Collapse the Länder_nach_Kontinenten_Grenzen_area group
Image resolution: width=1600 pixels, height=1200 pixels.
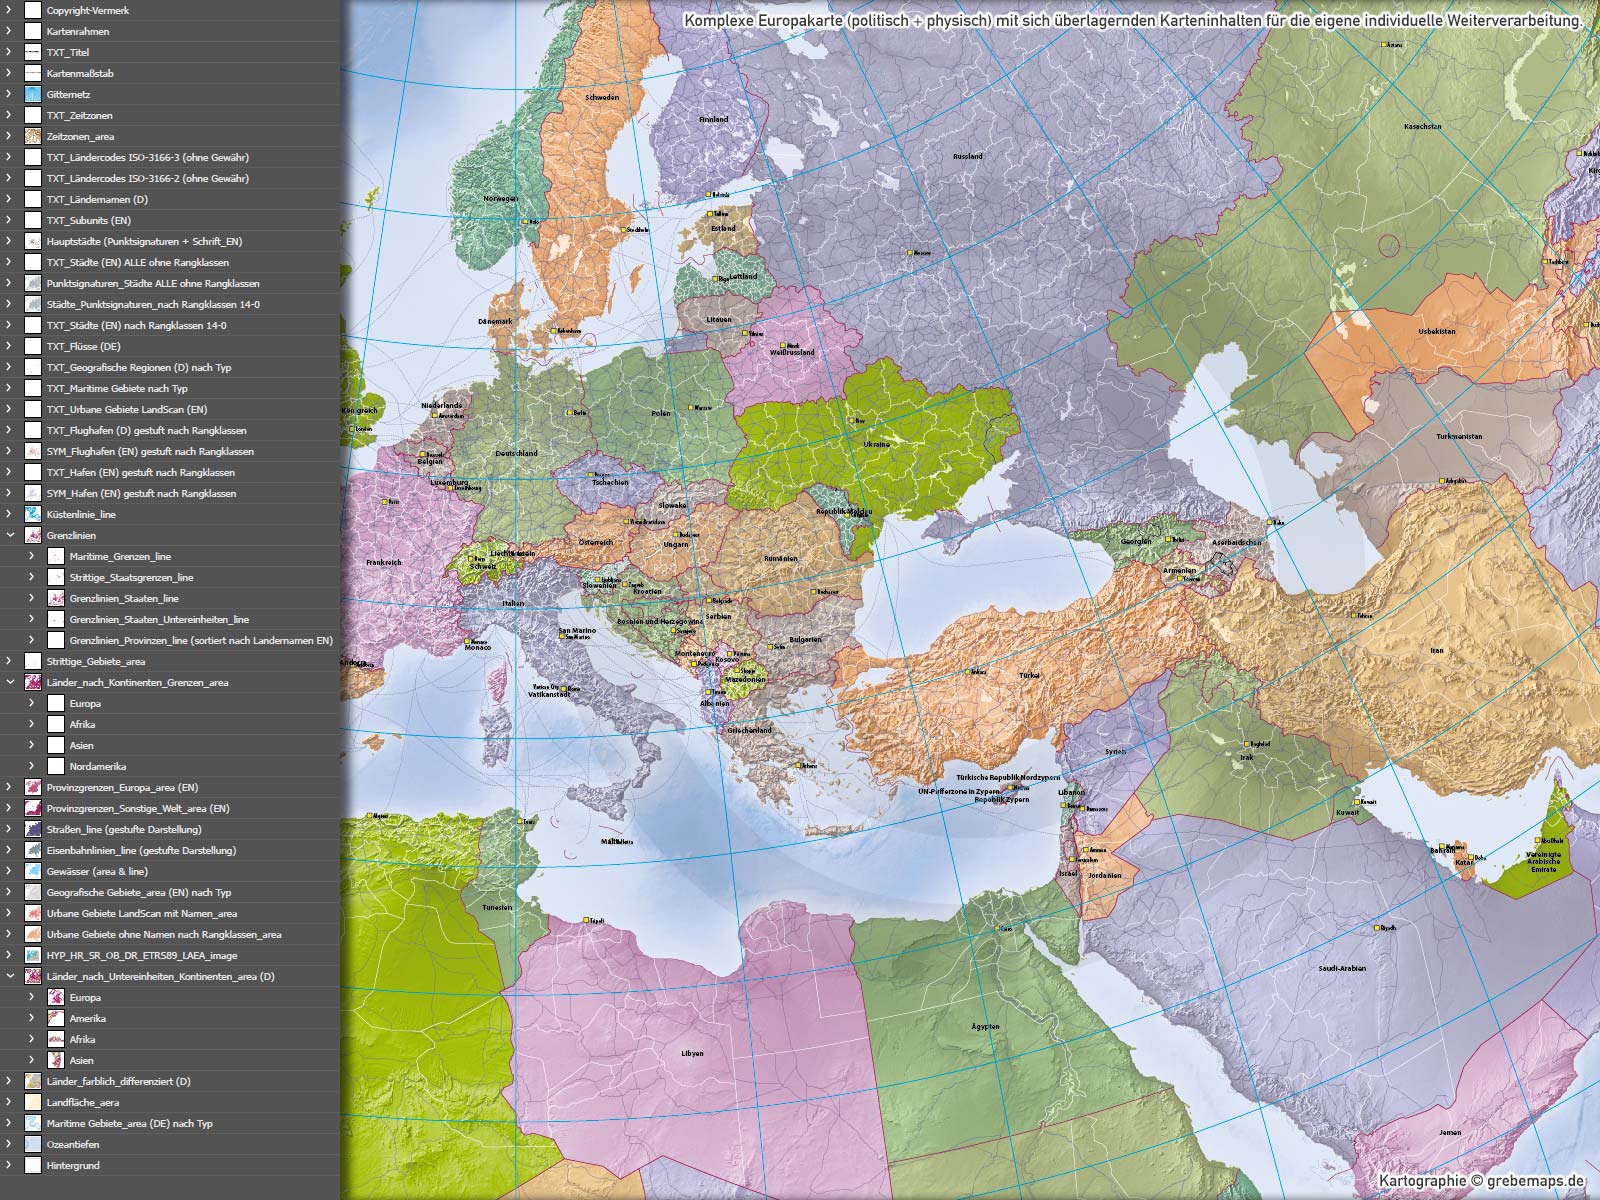pyautogui.click(x=10, y=682)
